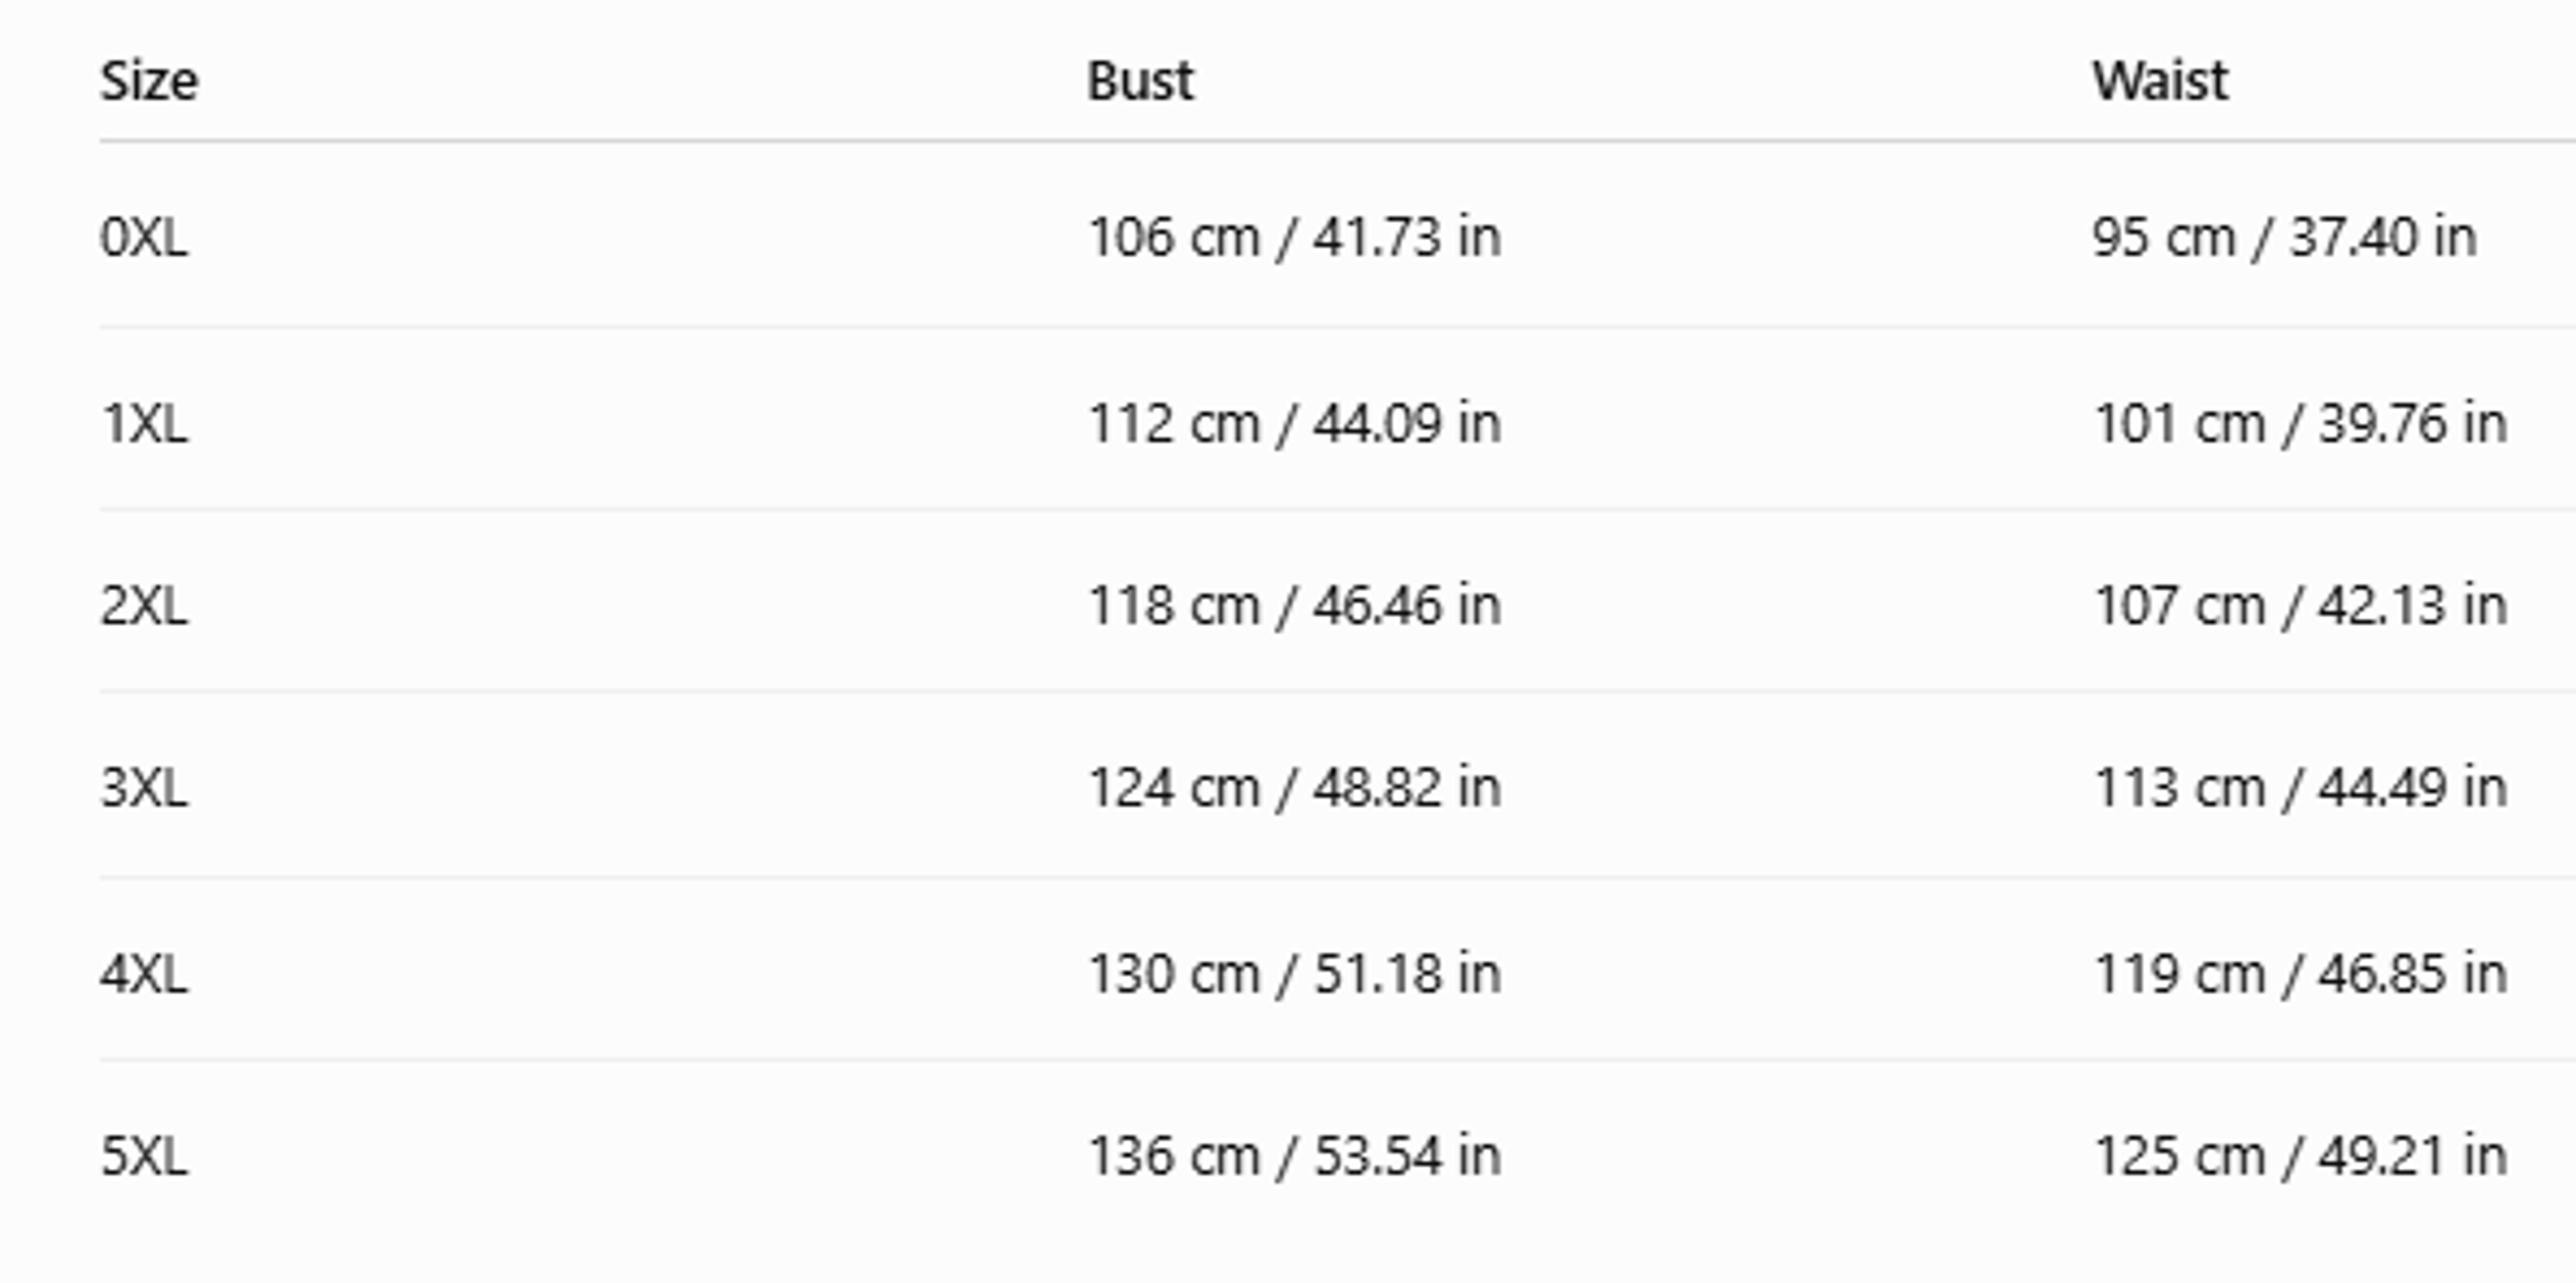Select the 1XL size cell
2576x1283 pixels.
(x=144, y=424)
